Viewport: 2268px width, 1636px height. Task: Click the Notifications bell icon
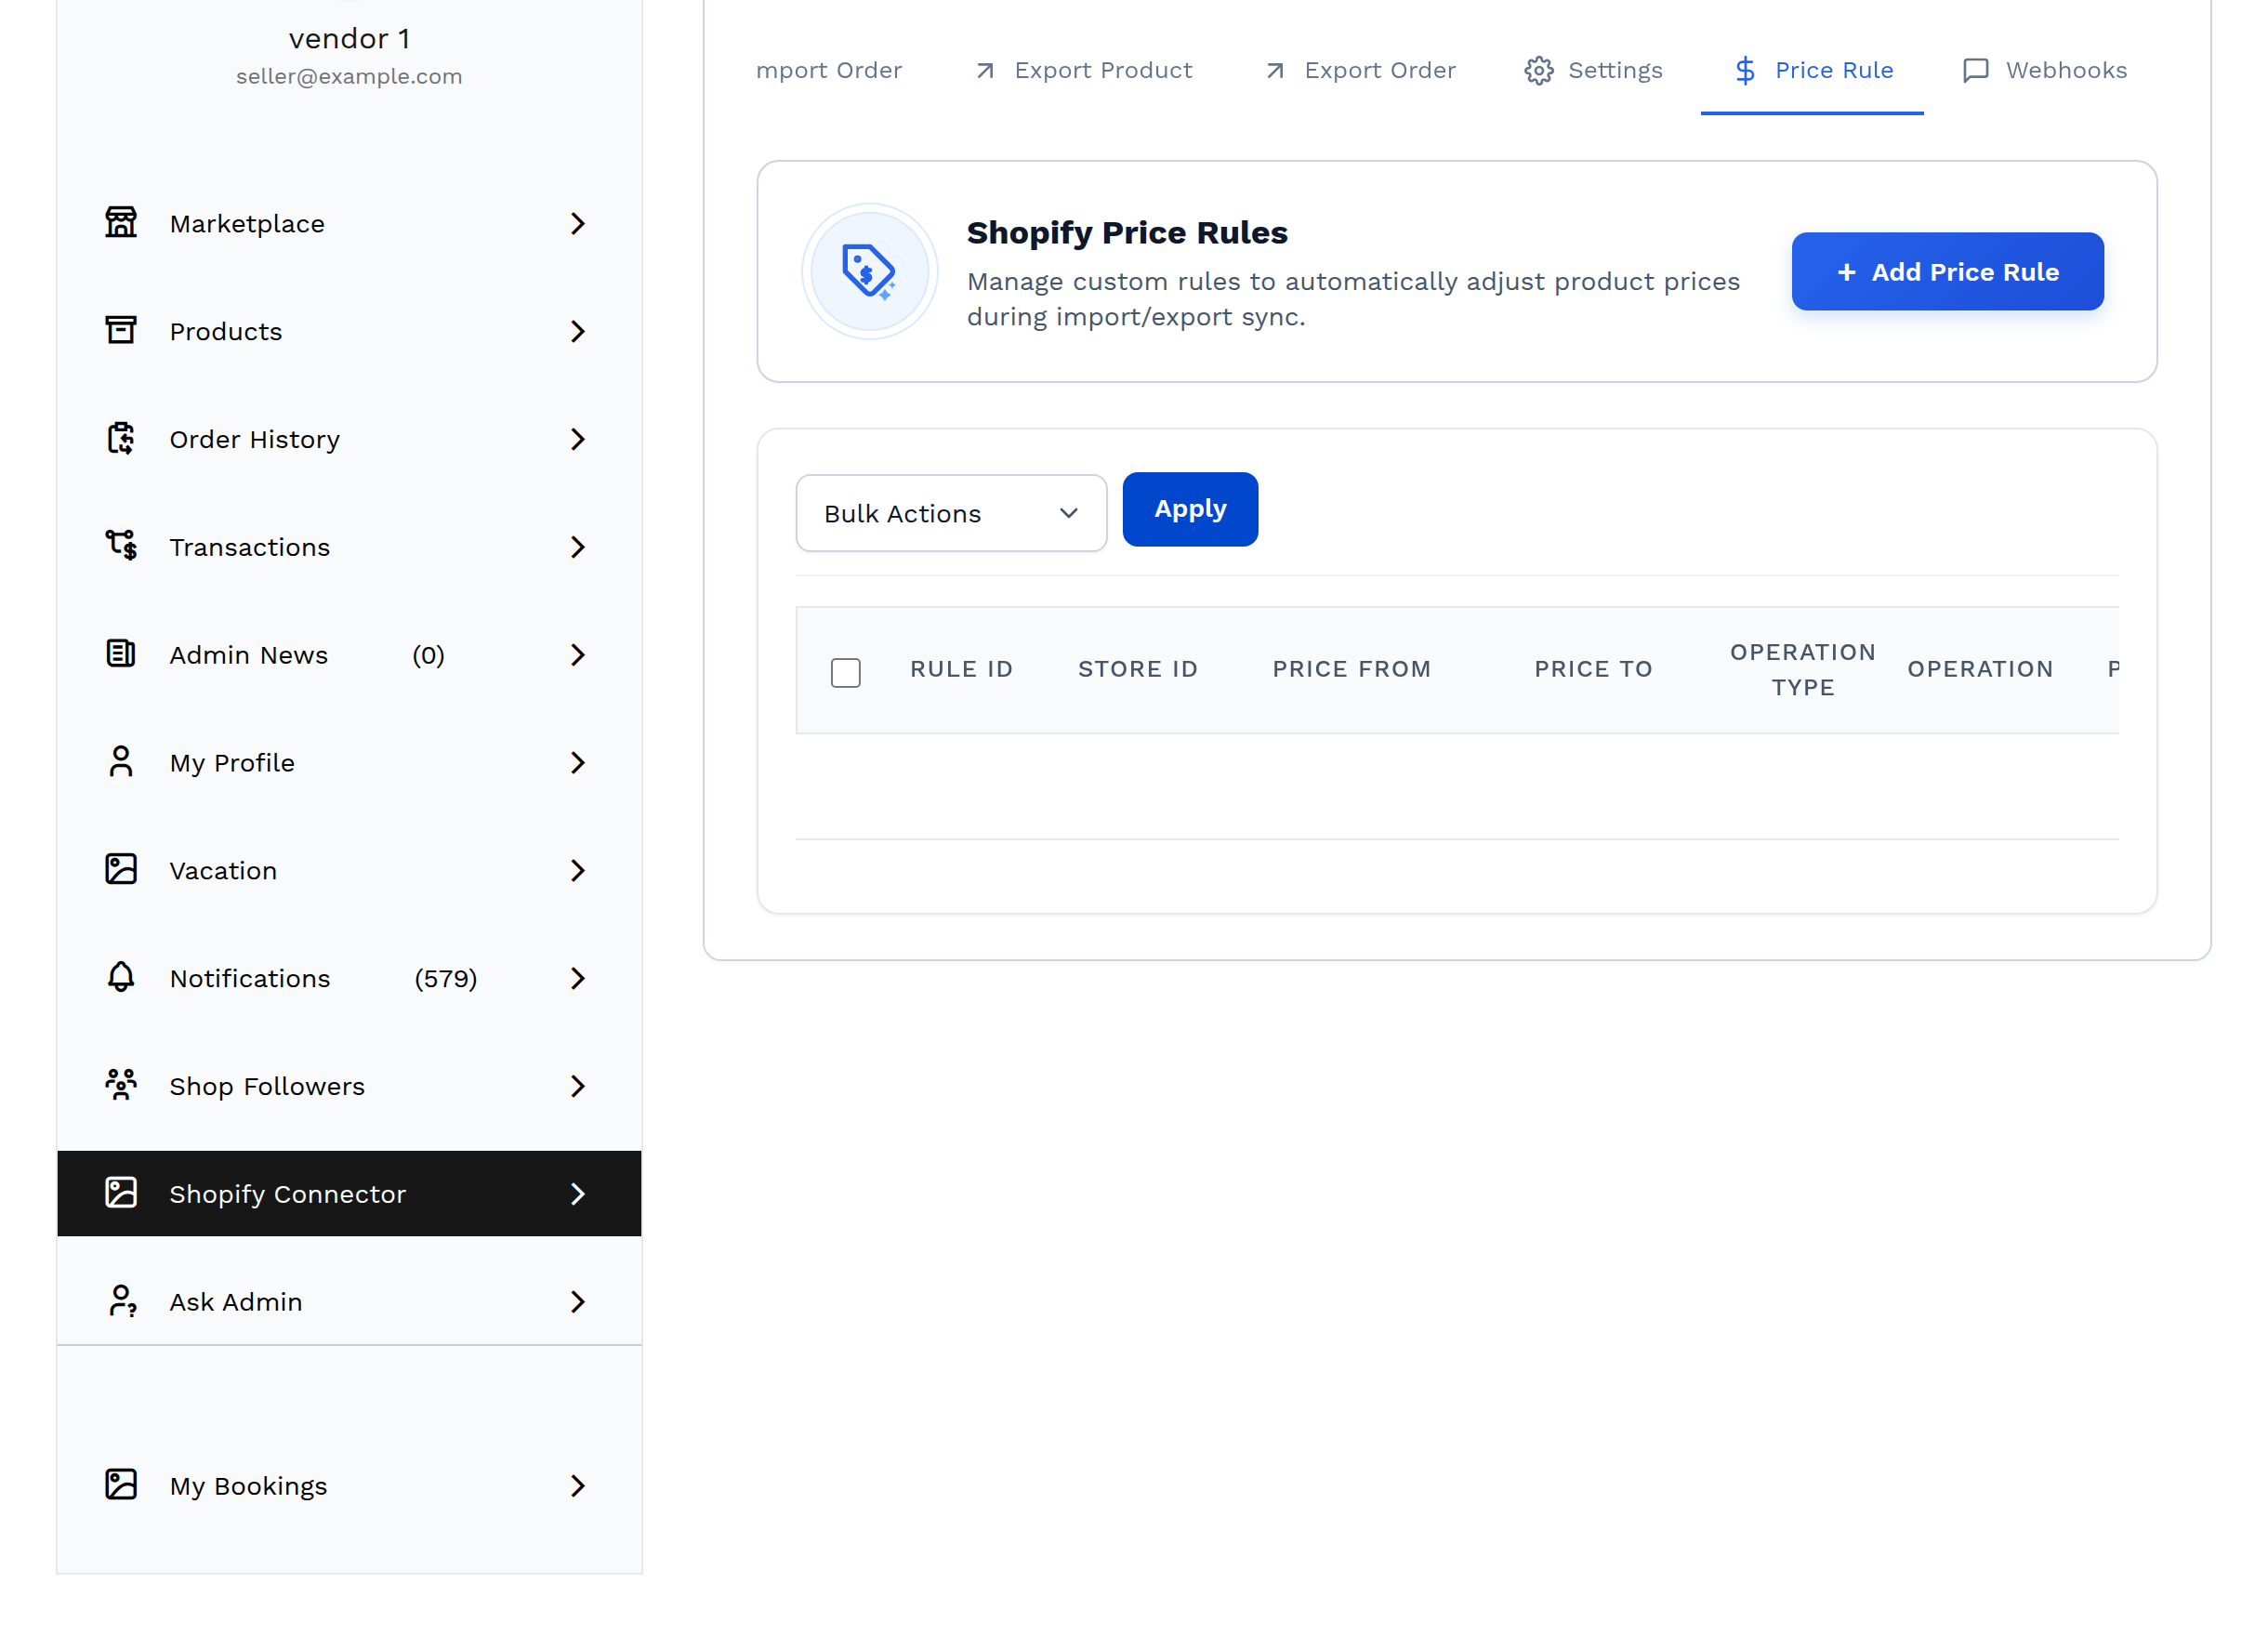point(121,979)
